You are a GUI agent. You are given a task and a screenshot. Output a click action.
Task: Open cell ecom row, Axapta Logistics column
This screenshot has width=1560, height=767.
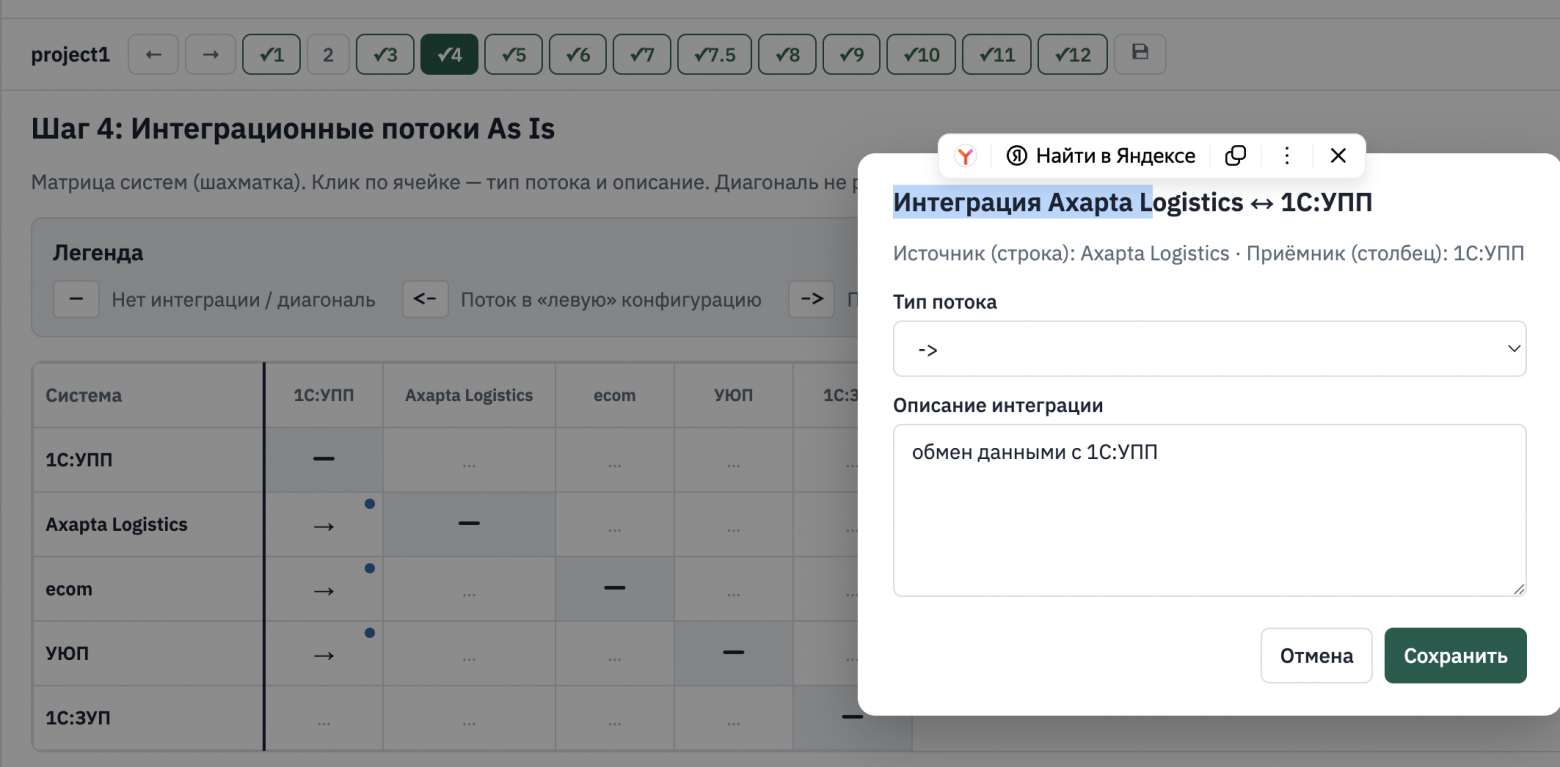point(469,589)
